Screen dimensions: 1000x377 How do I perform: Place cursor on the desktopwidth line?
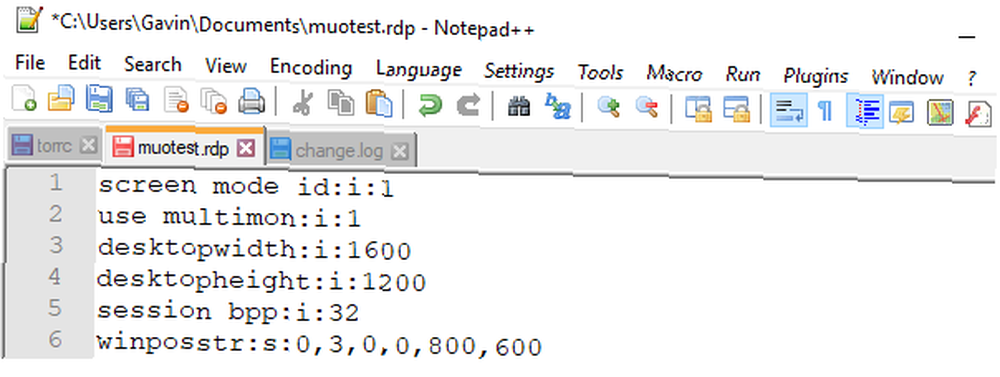(254, 250)
